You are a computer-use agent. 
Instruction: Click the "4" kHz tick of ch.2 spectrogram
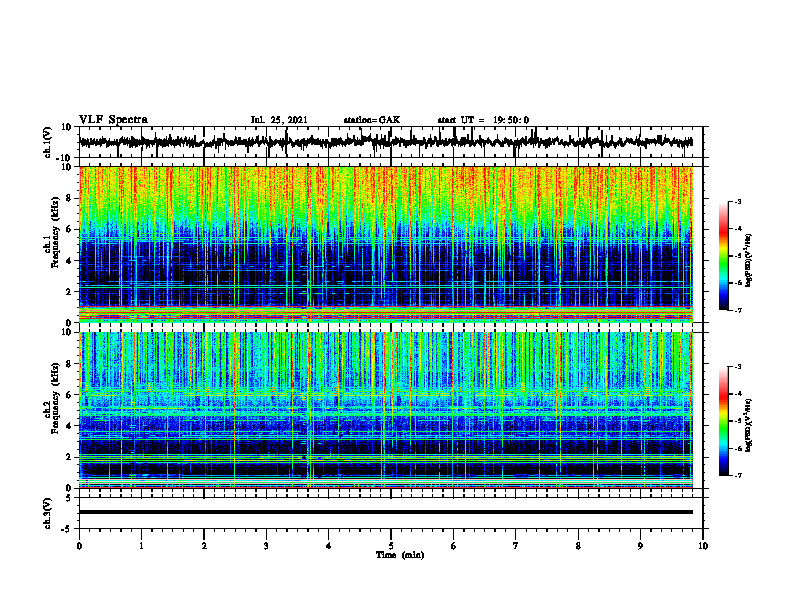pos(69,426)
